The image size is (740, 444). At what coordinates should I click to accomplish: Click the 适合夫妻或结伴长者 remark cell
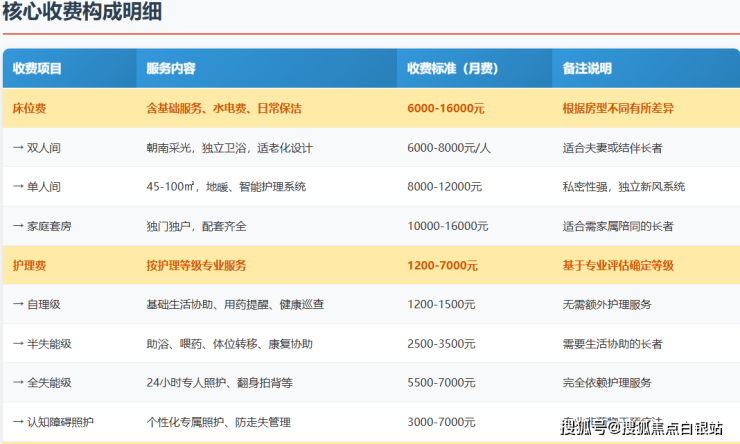point(613,147)
